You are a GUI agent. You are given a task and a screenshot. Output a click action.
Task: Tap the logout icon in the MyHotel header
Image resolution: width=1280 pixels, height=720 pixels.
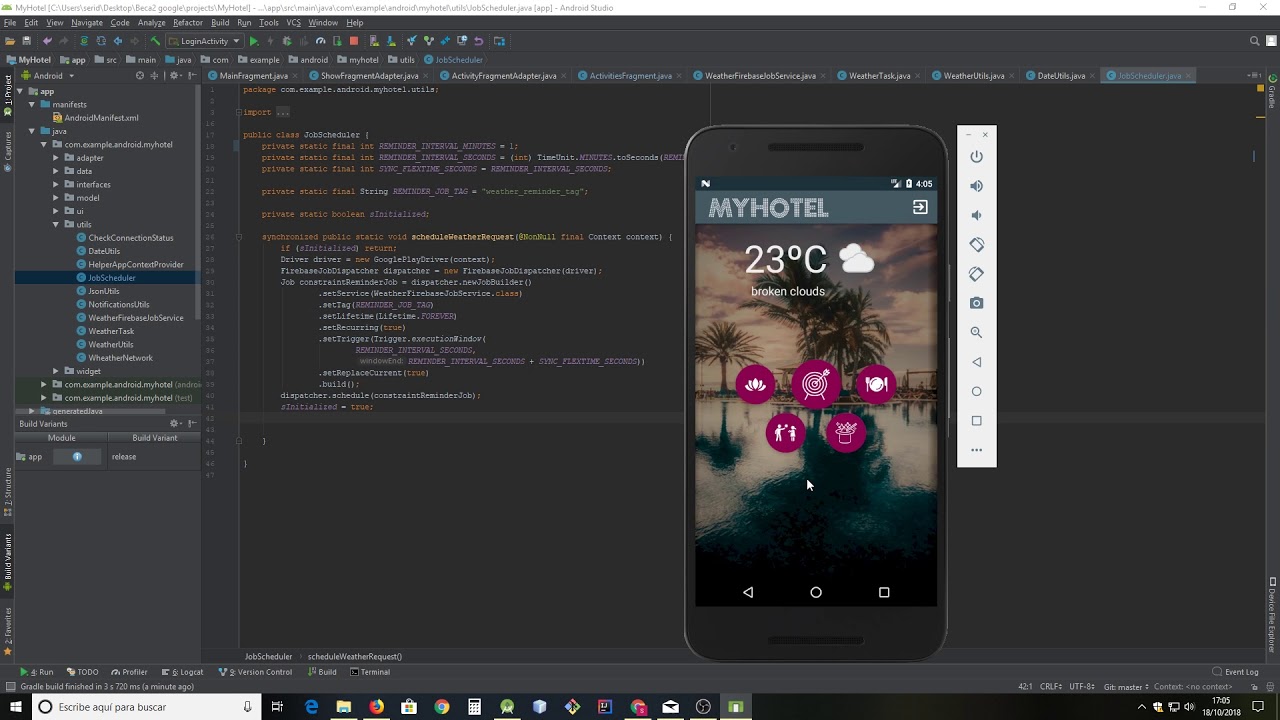[x=920, y=207]
